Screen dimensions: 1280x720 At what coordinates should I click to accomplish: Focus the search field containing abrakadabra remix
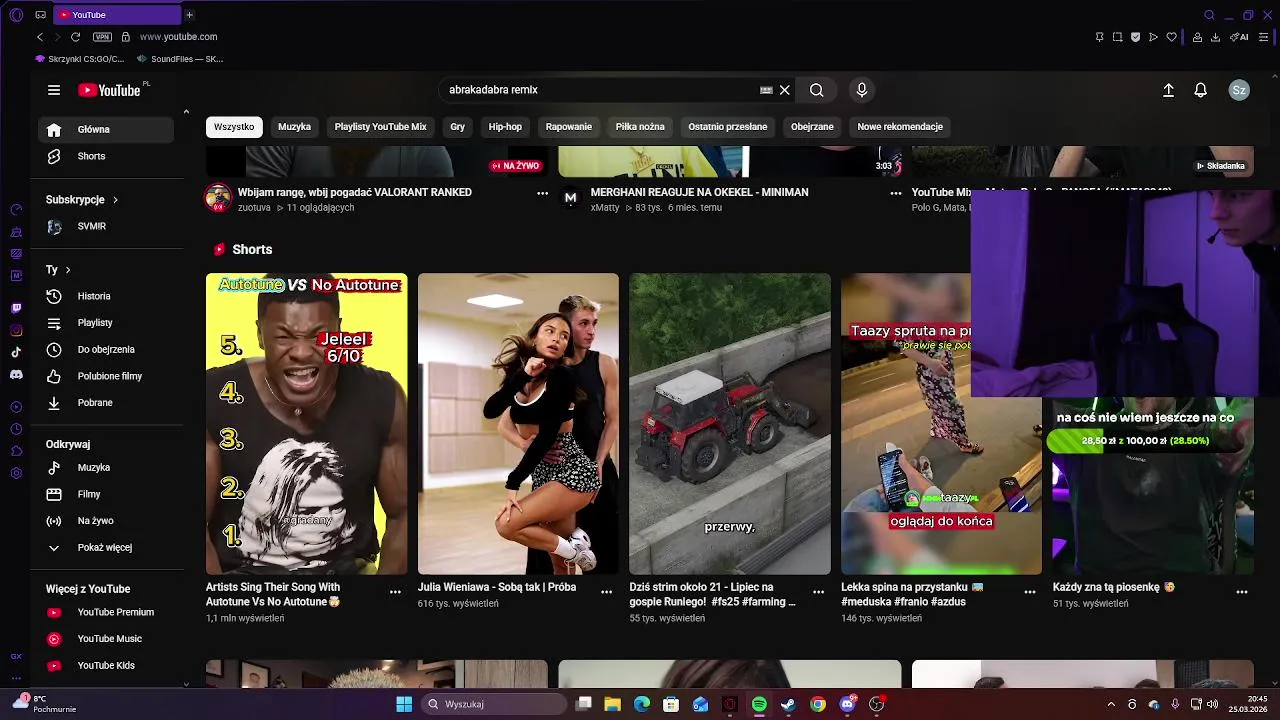600,90
